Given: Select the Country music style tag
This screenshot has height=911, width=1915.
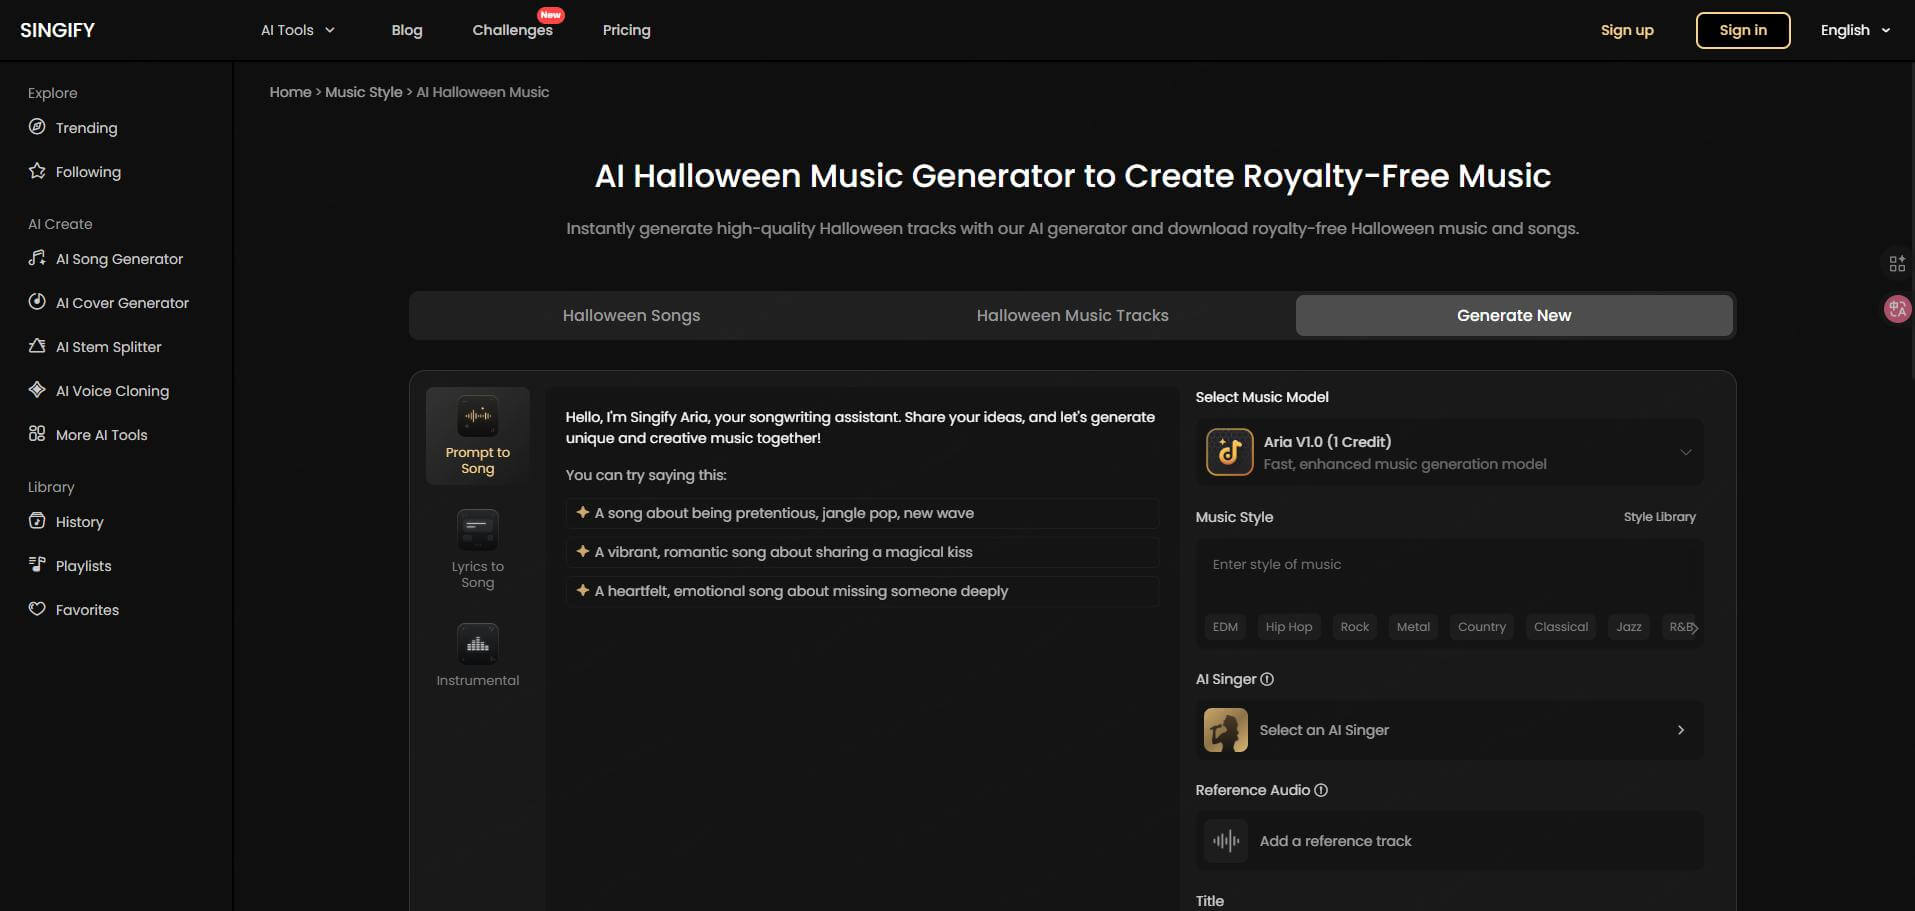Looking at the screenshot, I should 1481,627.
